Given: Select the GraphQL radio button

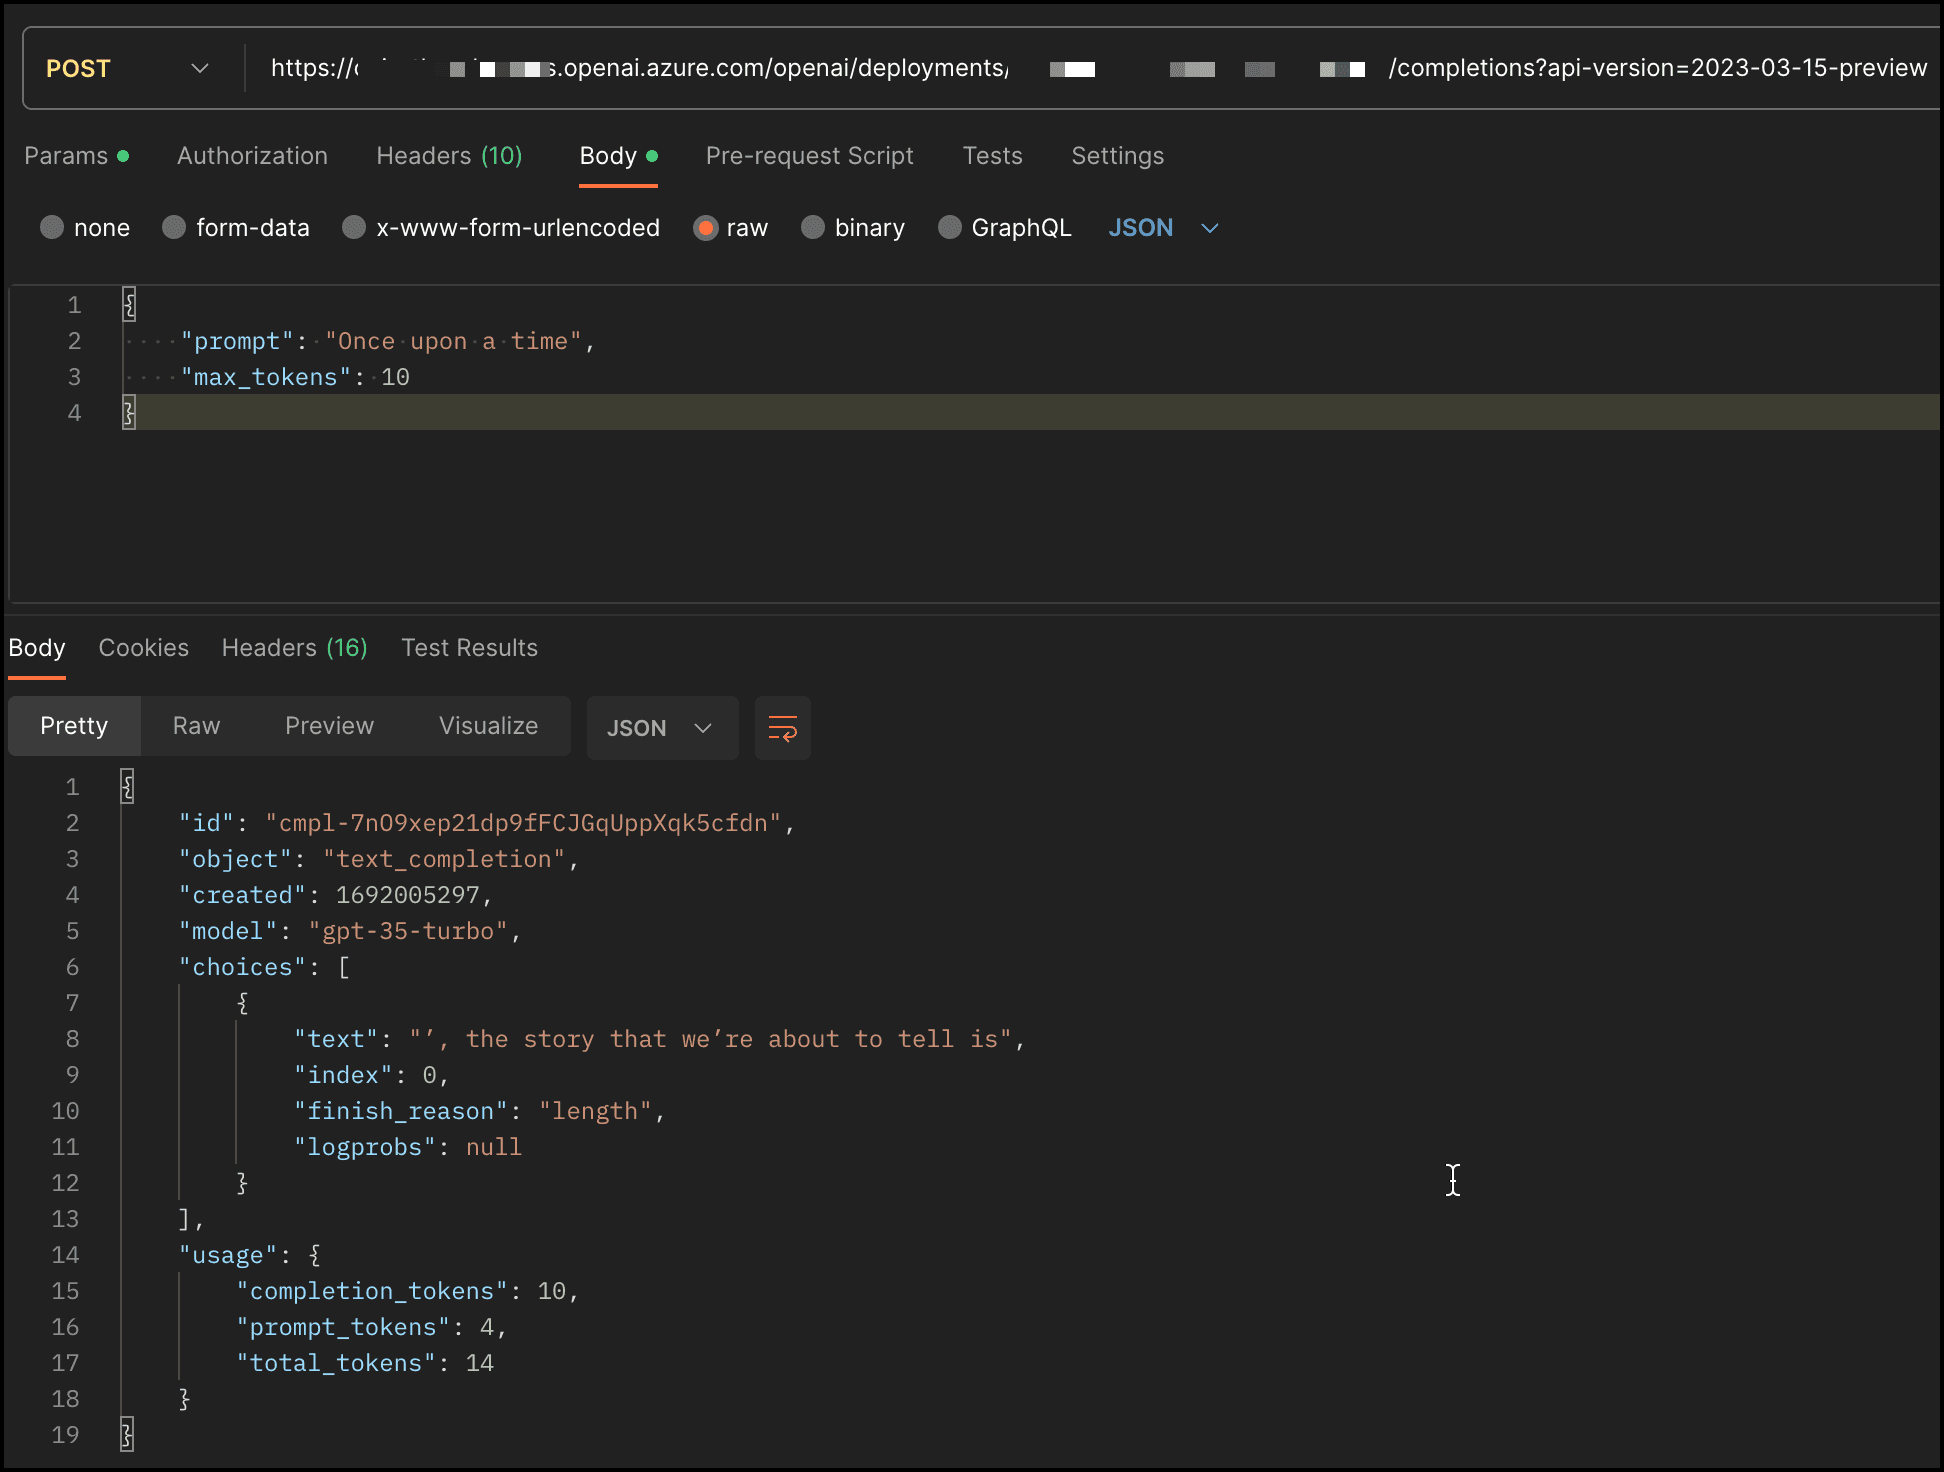Looking at the screenshot, I should coord(950,228).
